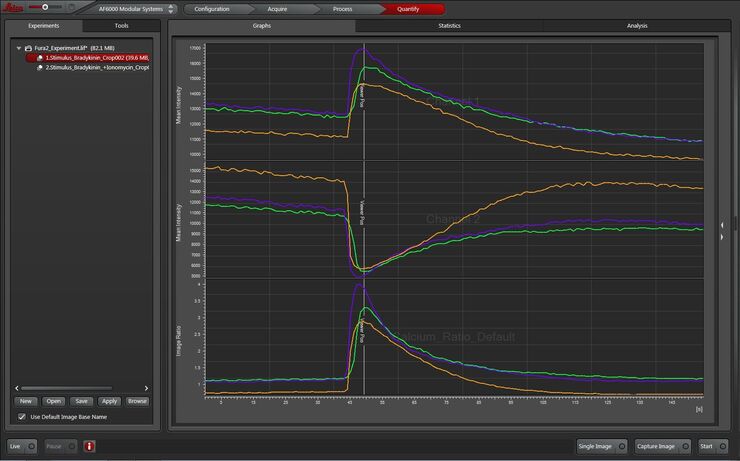Click the Capture Image button
740x461 pixels.
click(663, 446)
